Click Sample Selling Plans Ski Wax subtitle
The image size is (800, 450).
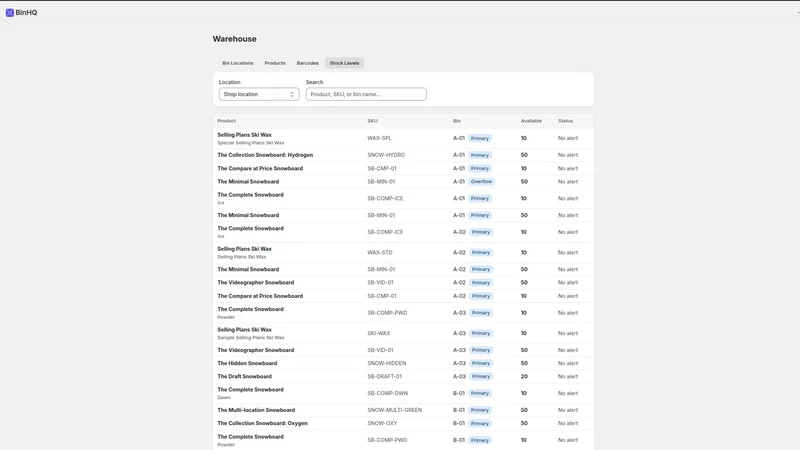(251, 338)
